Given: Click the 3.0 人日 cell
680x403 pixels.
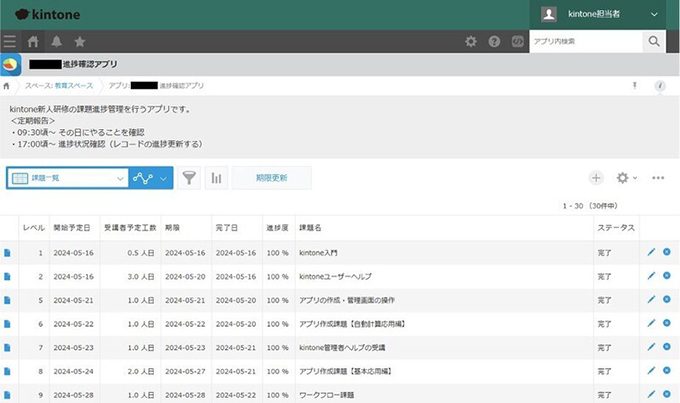Looking at the screenshot, I should point(131,276).
